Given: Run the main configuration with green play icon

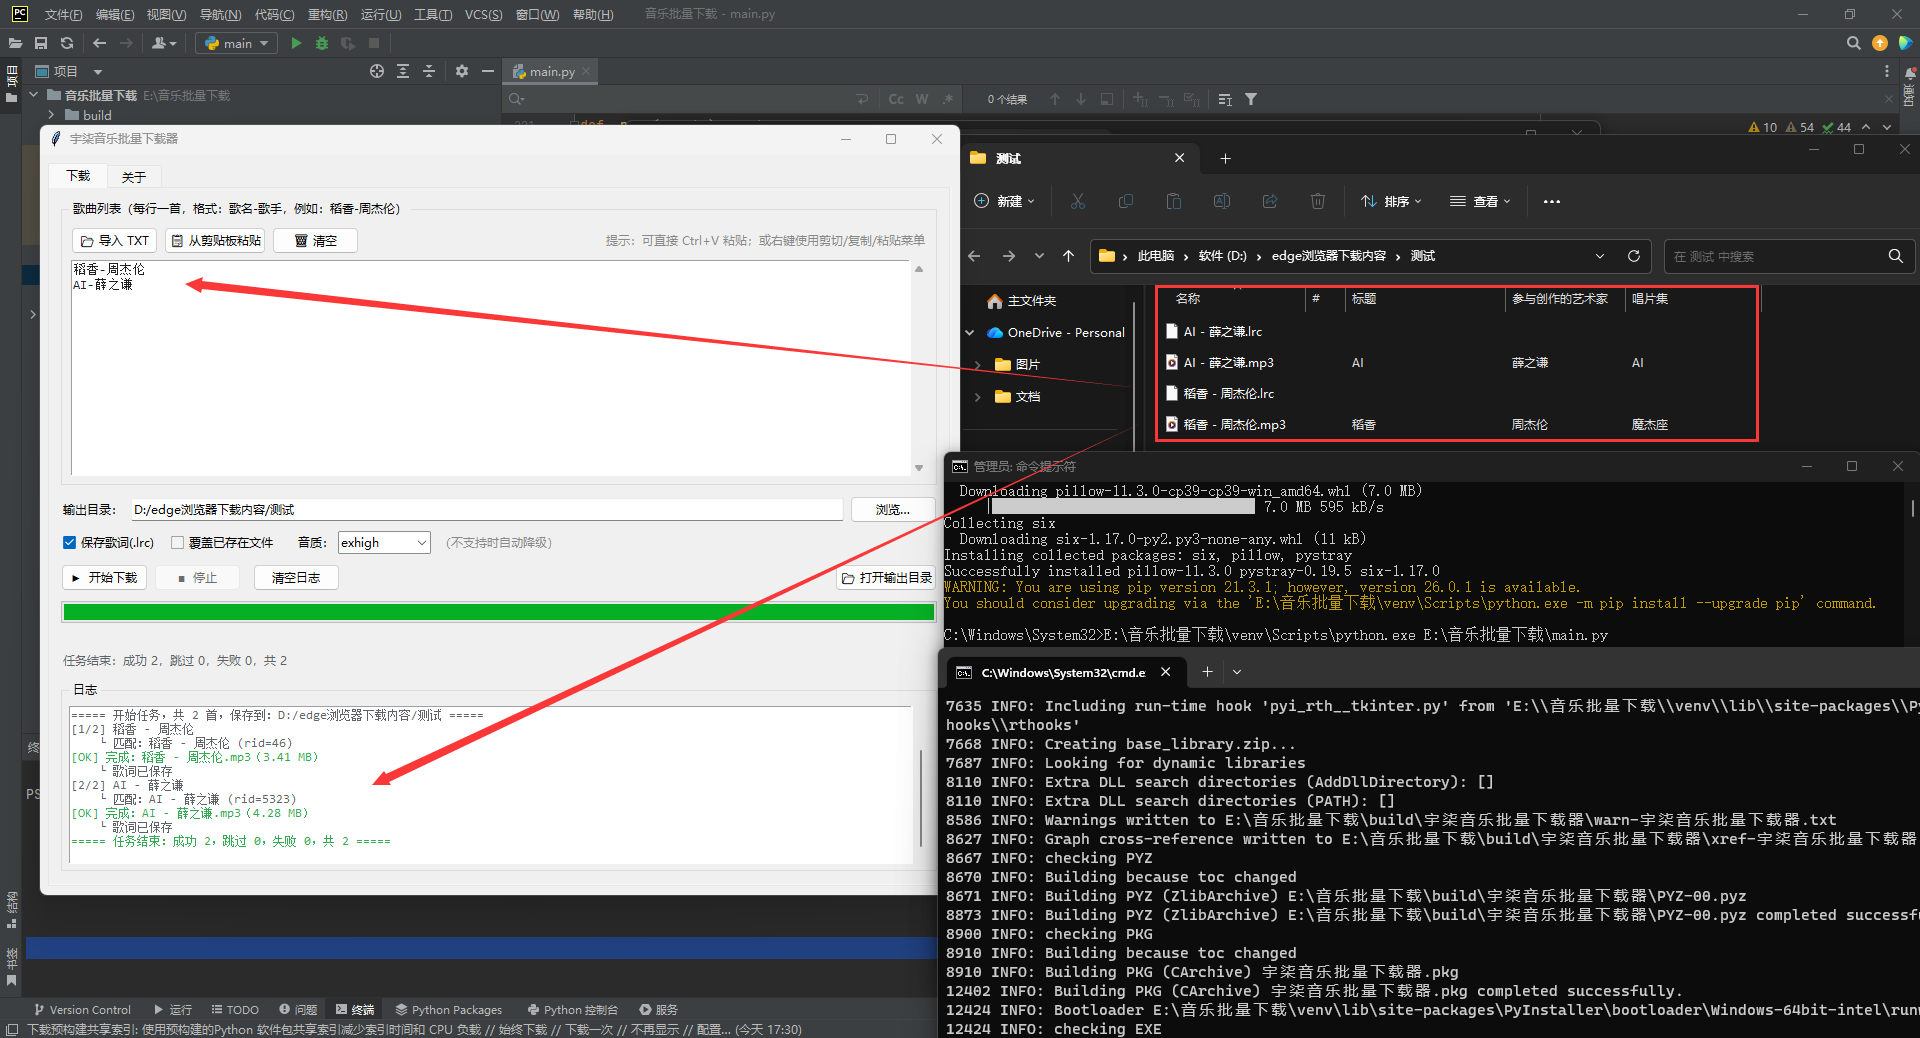Looking at the screenshot, I should pyautogui.click(x=296, y=43).
